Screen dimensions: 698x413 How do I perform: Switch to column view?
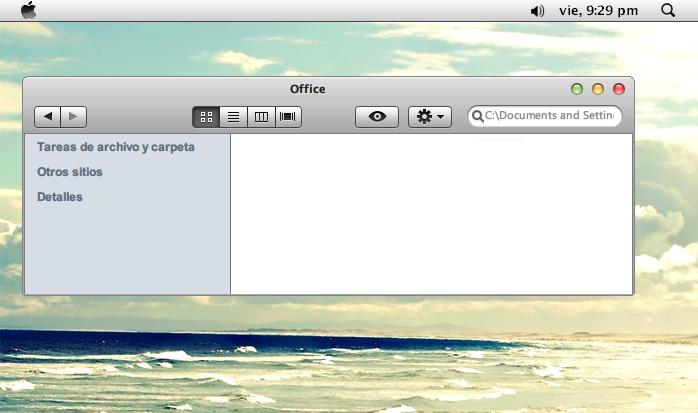(261, 117)
